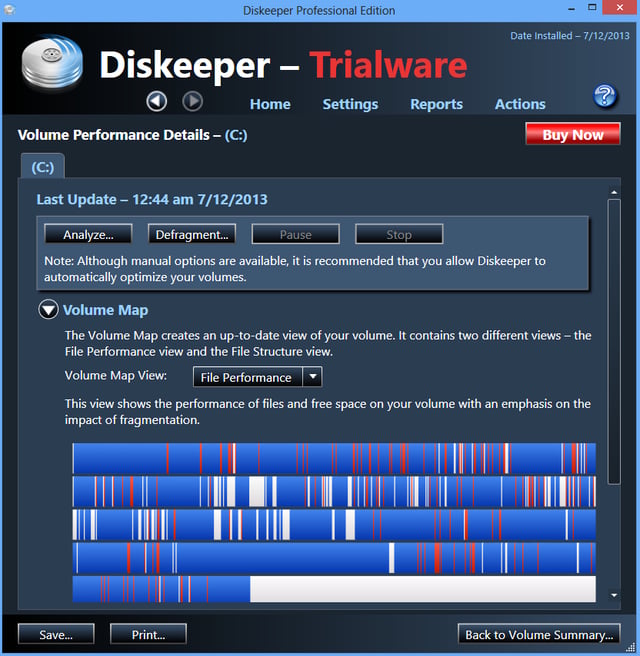Click the Diskeeper disk logo icon
Viewport: 640px width, 656px height.
point(52,63)
